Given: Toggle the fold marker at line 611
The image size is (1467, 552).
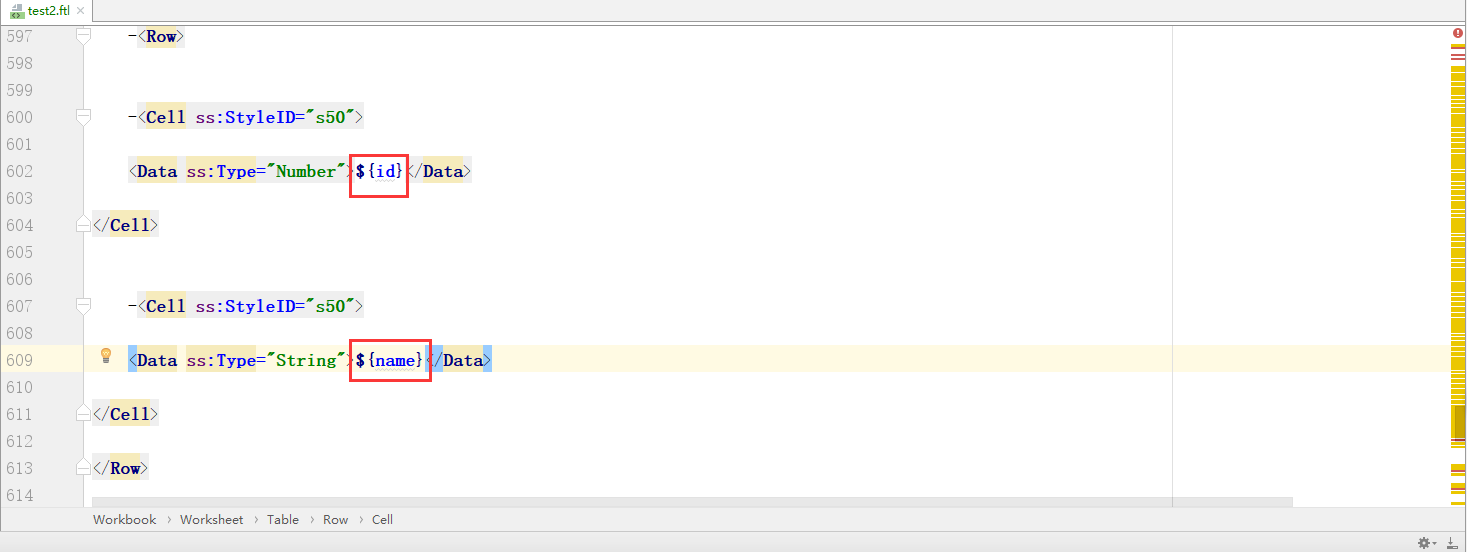Looking at the screenshot, I should point(83,414).
